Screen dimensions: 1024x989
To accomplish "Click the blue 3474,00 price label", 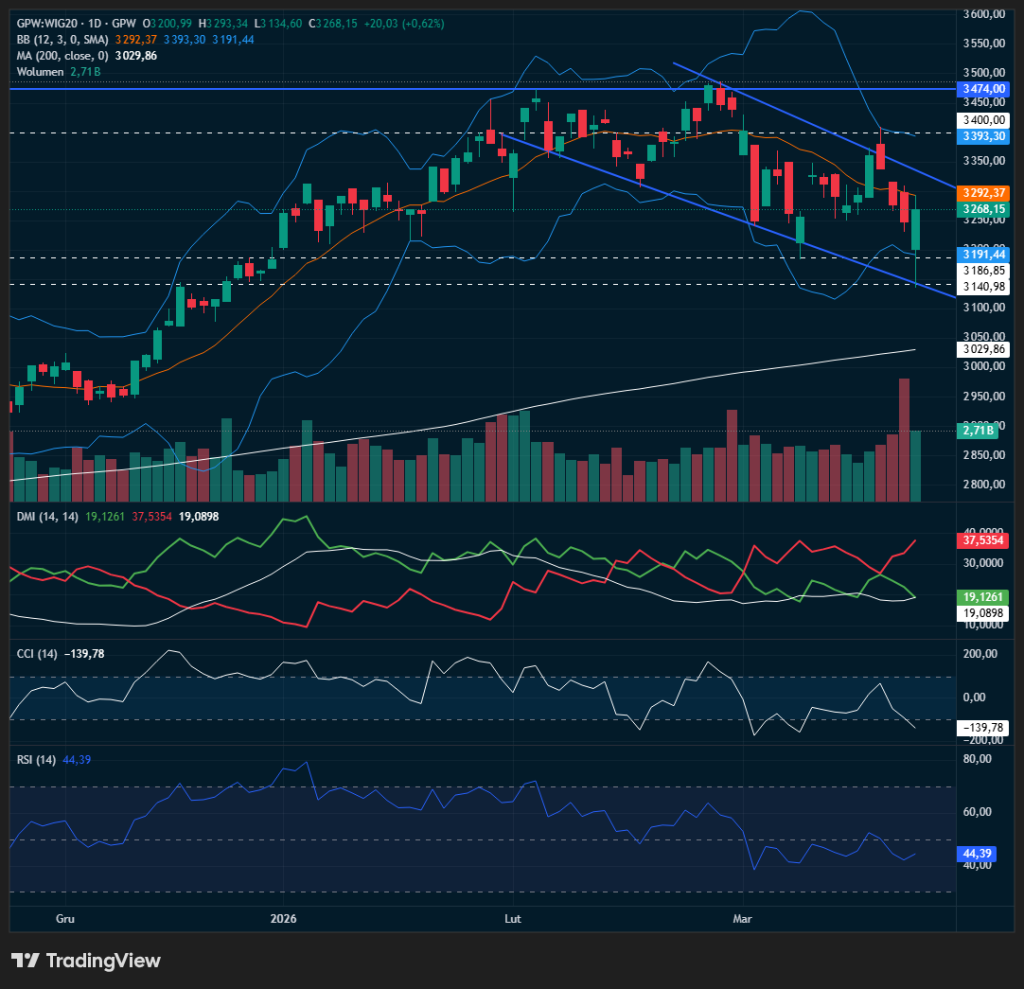I will [x=982, y=89].
